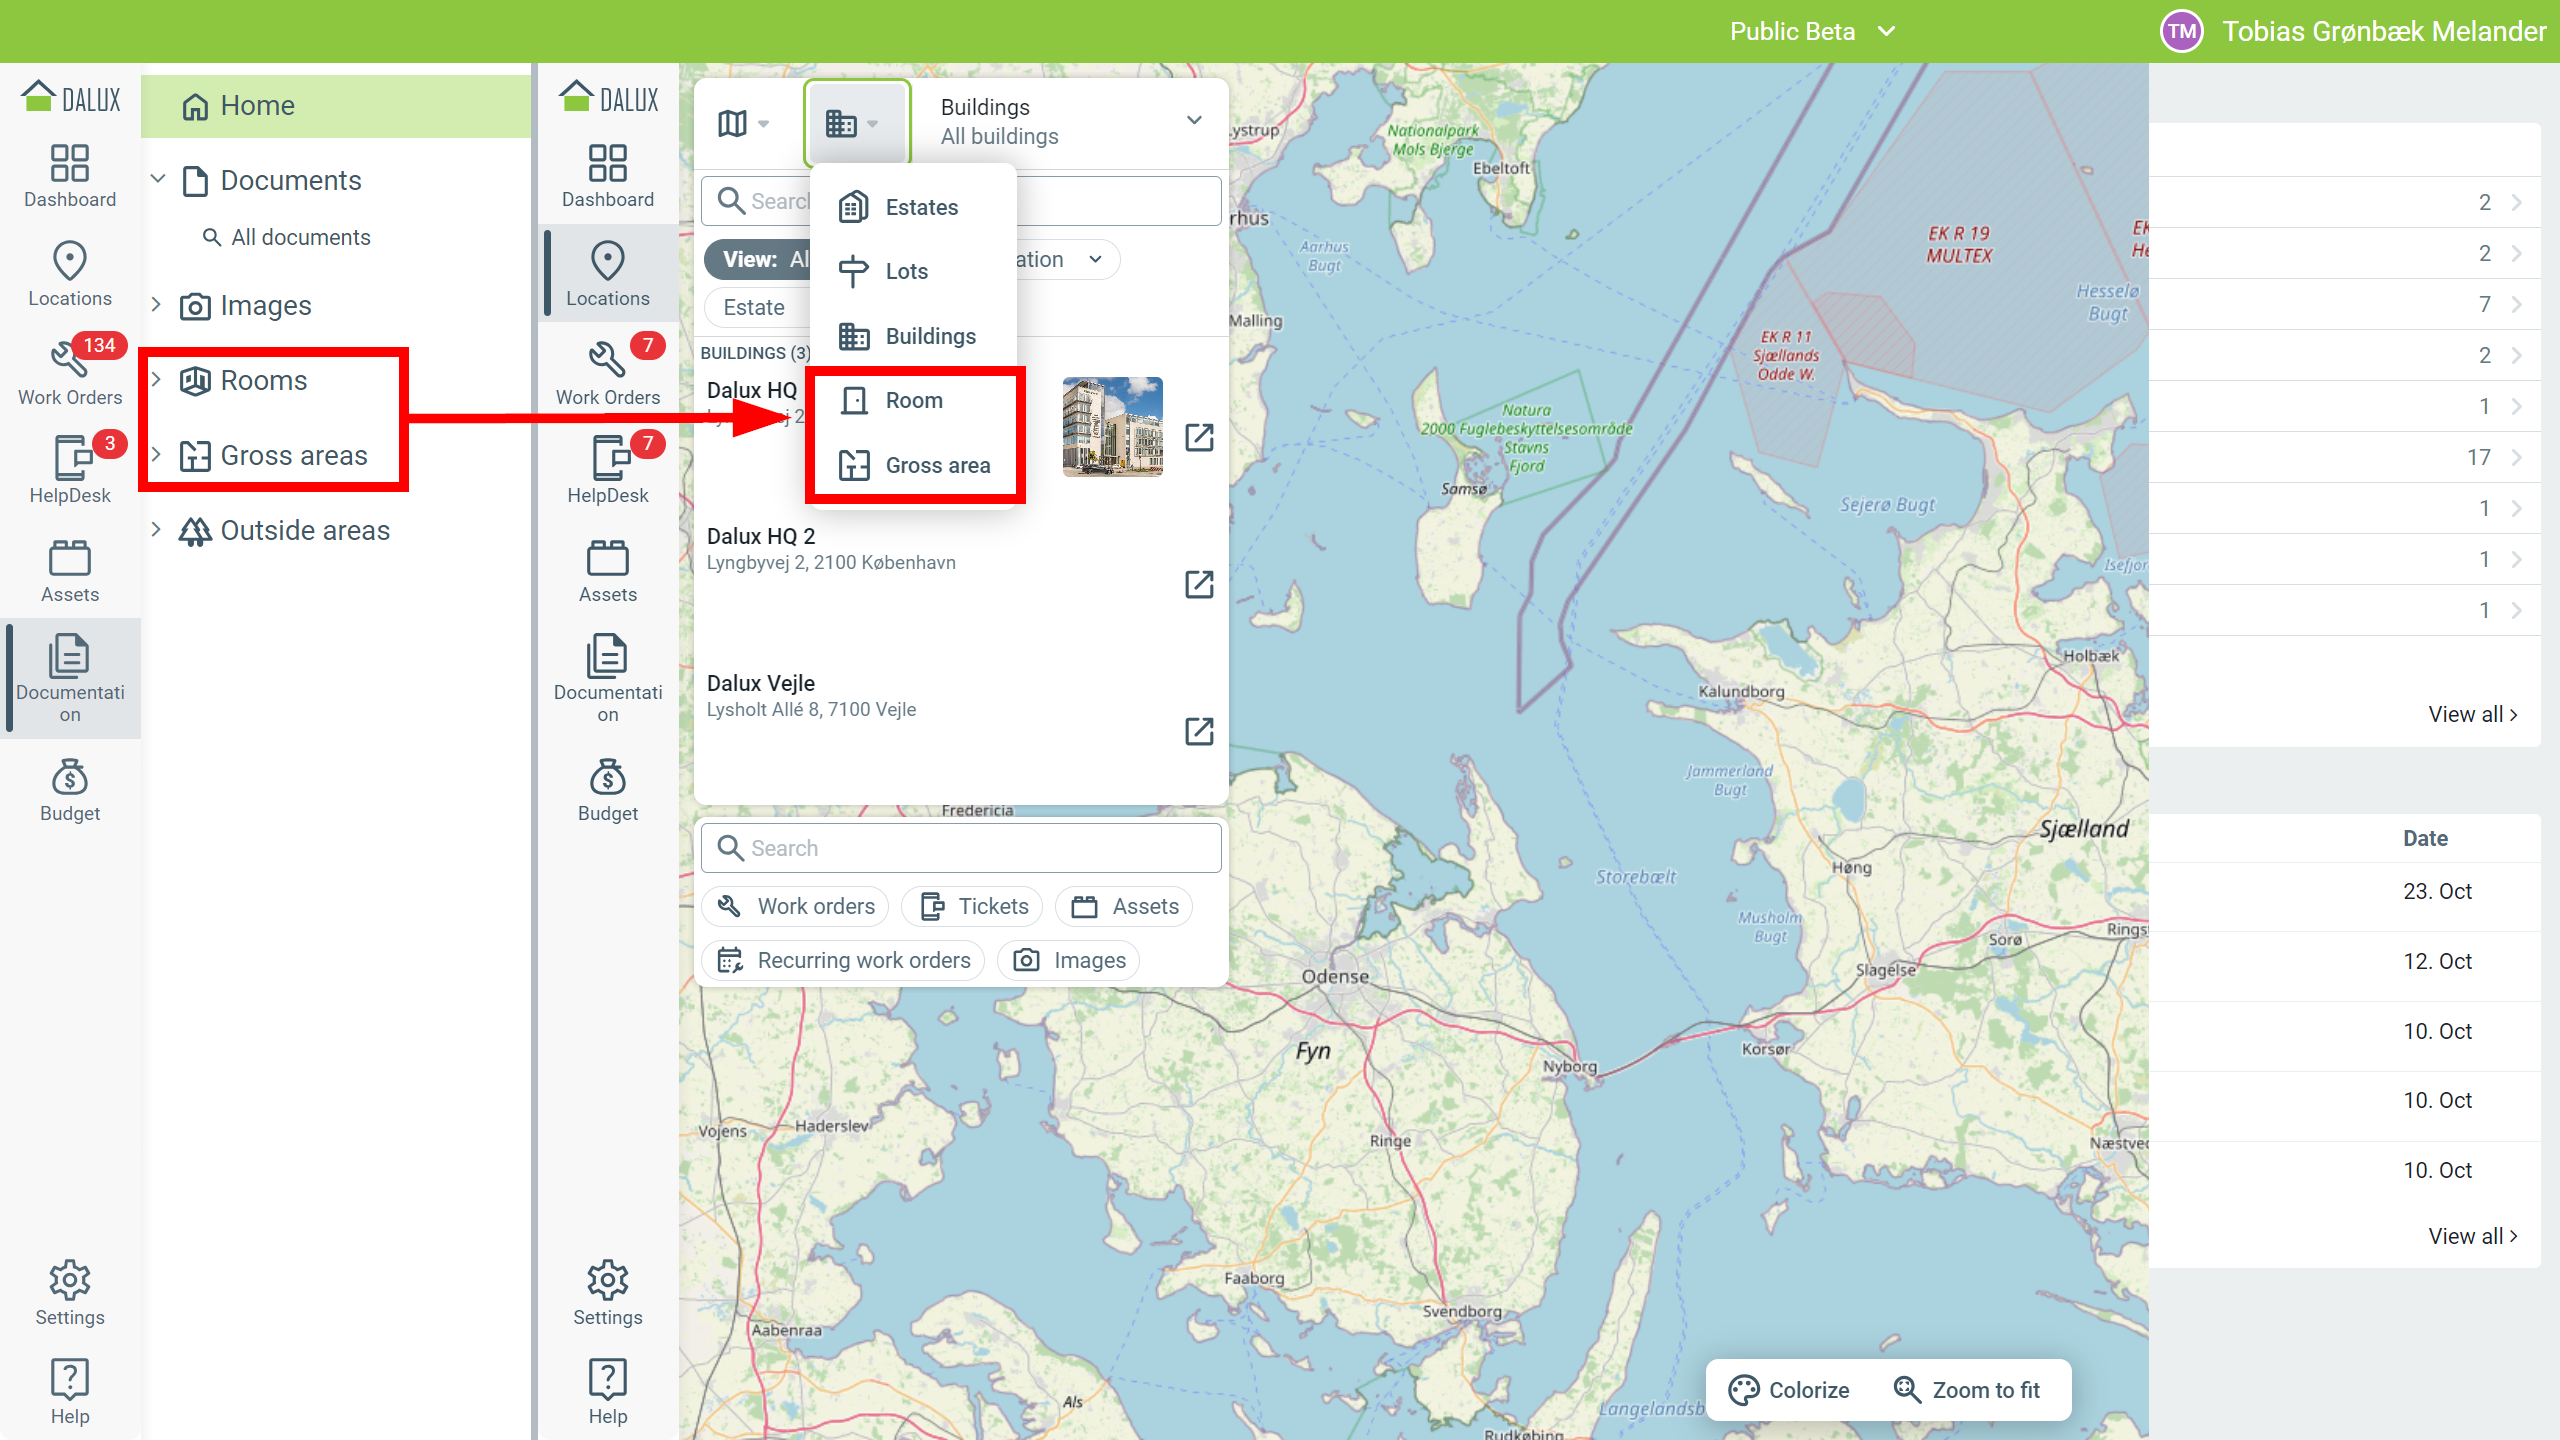Open the row showing count 7
This screenshot has height=1440, width=2560.
[x=2344, y=304]
